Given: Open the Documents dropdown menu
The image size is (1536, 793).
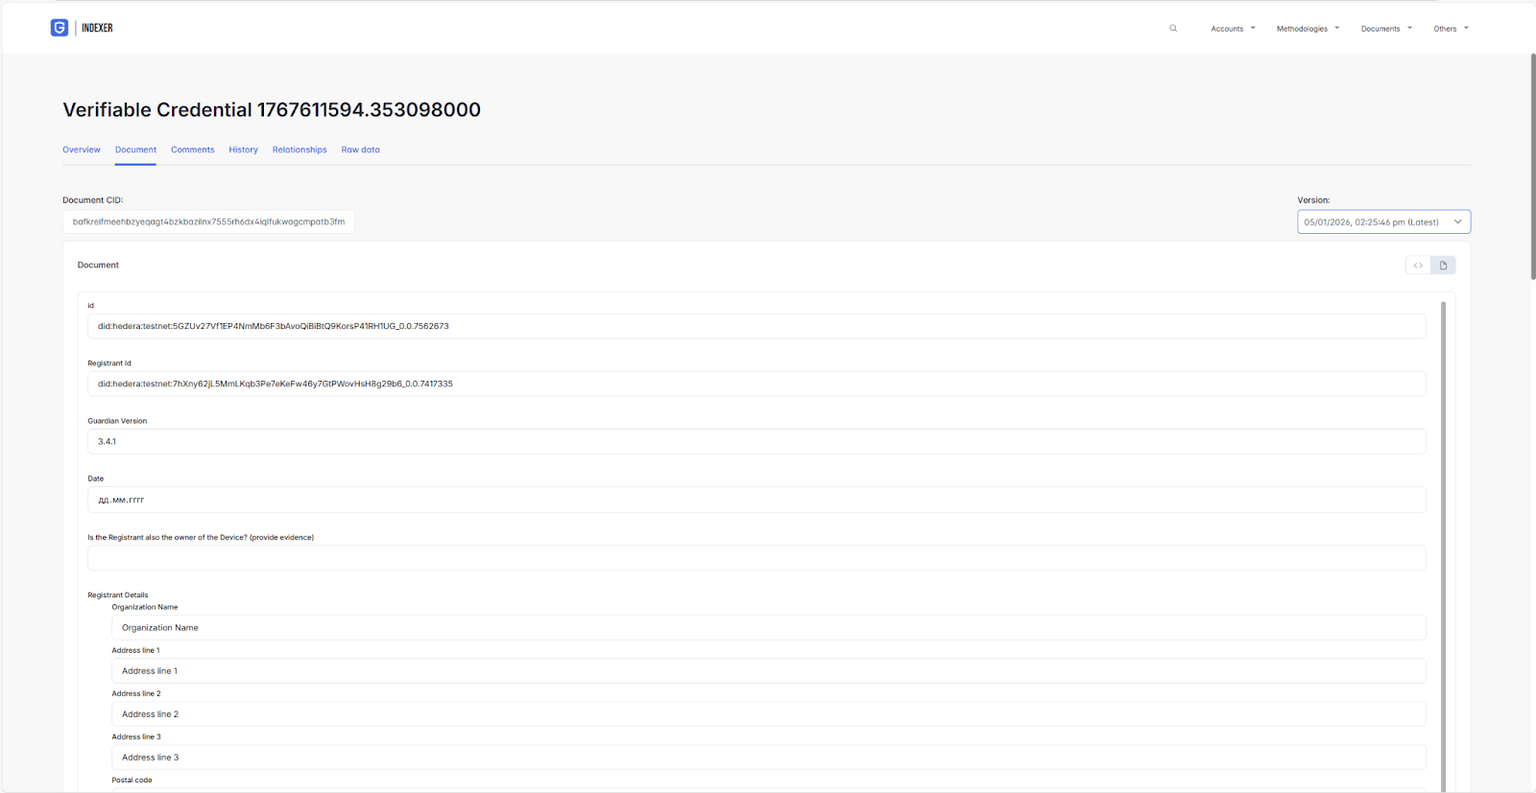Looking at the screenshot, I should [1386, 29].
